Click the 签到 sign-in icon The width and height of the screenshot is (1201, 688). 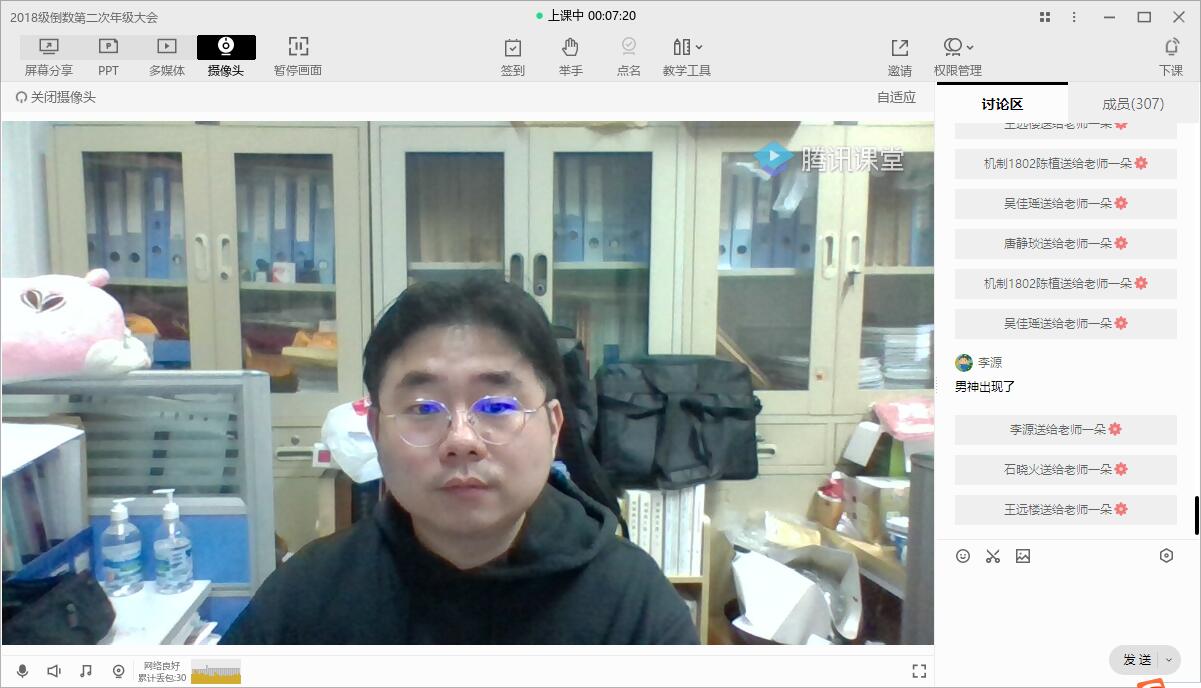[513, 56]
